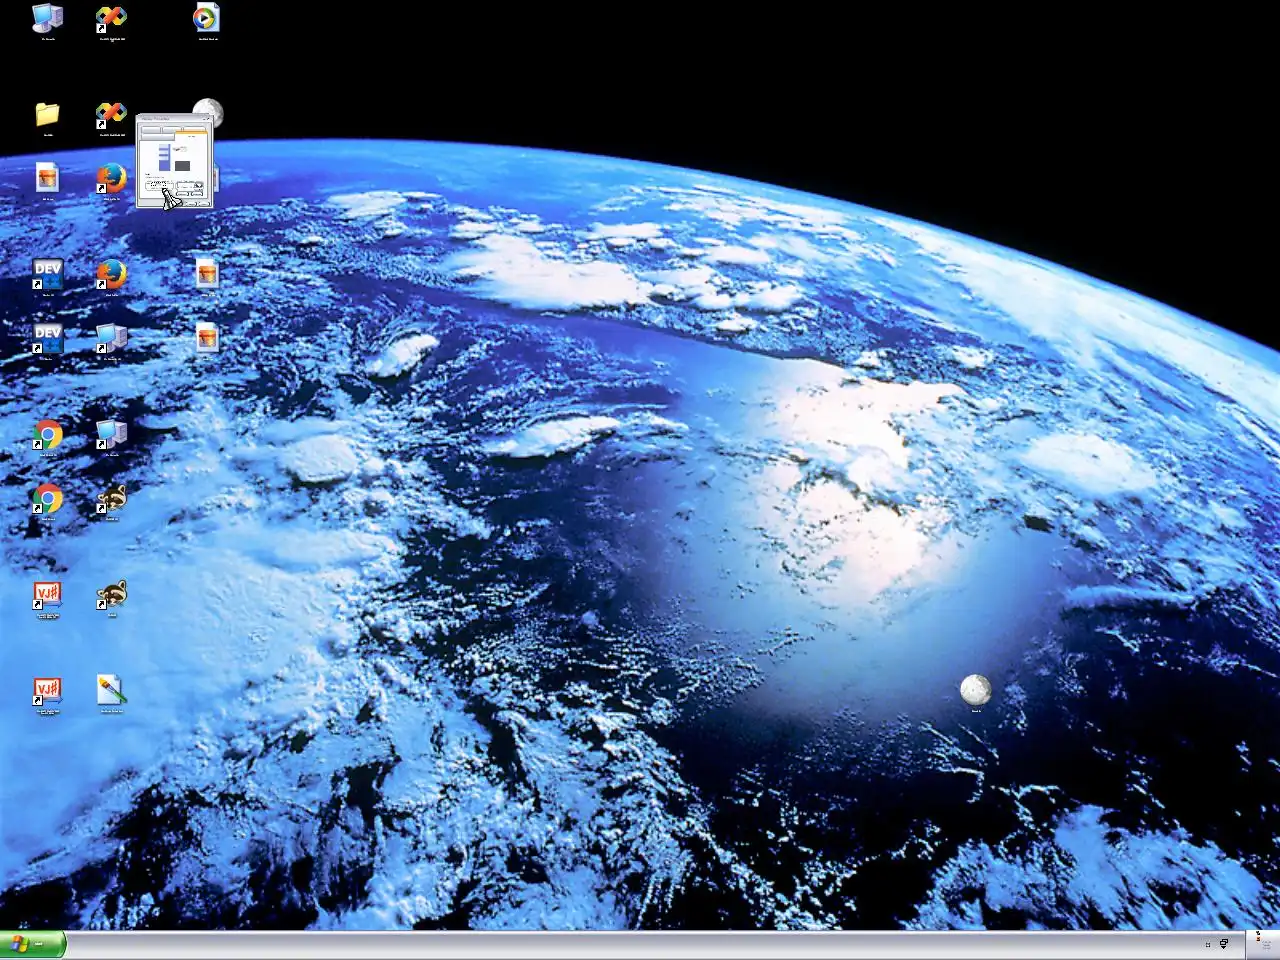
Task: Select the Firefox shortcut beside the Dev-C++ icon
Action: click(111, 274)
